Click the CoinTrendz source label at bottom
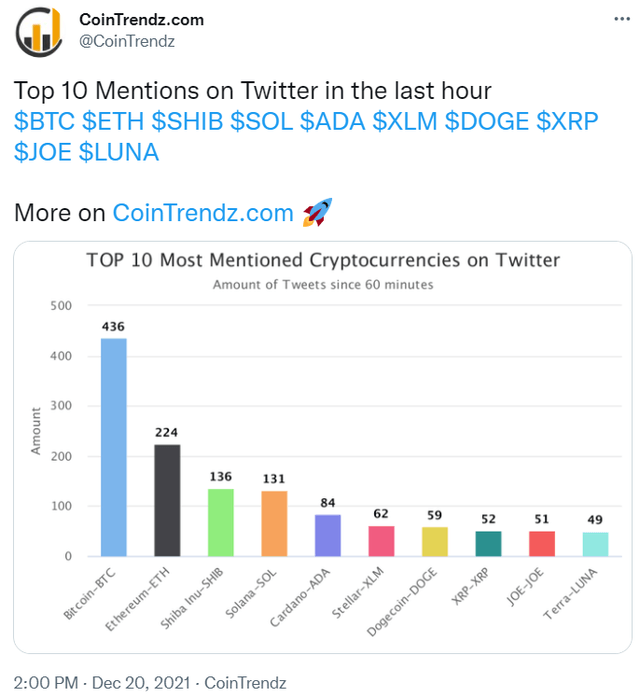Image resolution: width=640 pixels, height=698 pixels. (245, 682)
